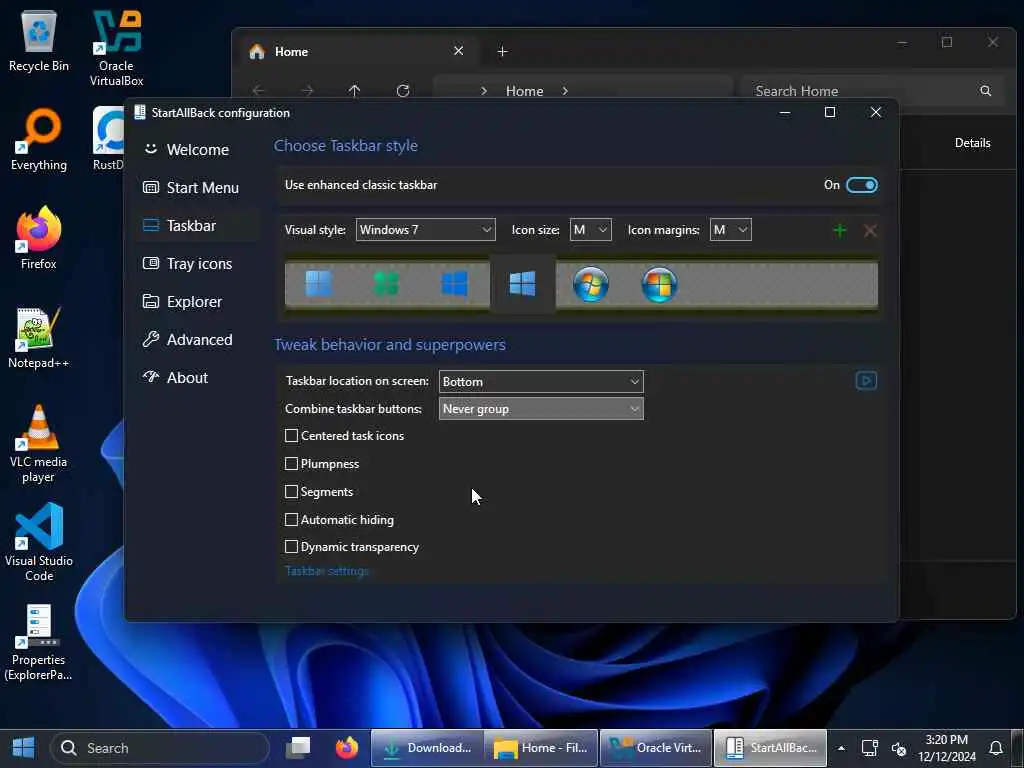Screen dimensions: 1024x768
Task: Open Properties ExplorerPatcher desktop shortcut
Action: [x=39, y=643]
